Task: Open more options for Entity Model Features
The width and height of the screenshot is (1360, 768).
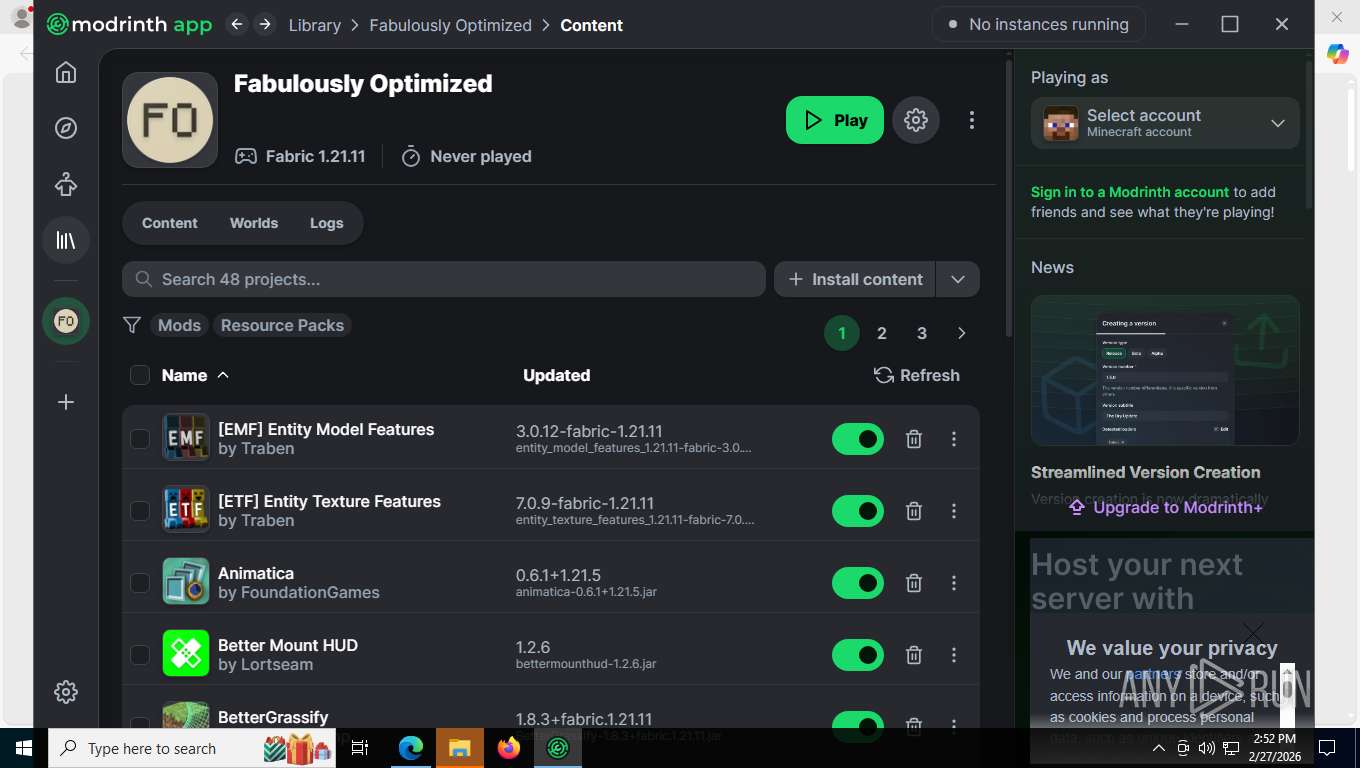Action: pos(954,439)
